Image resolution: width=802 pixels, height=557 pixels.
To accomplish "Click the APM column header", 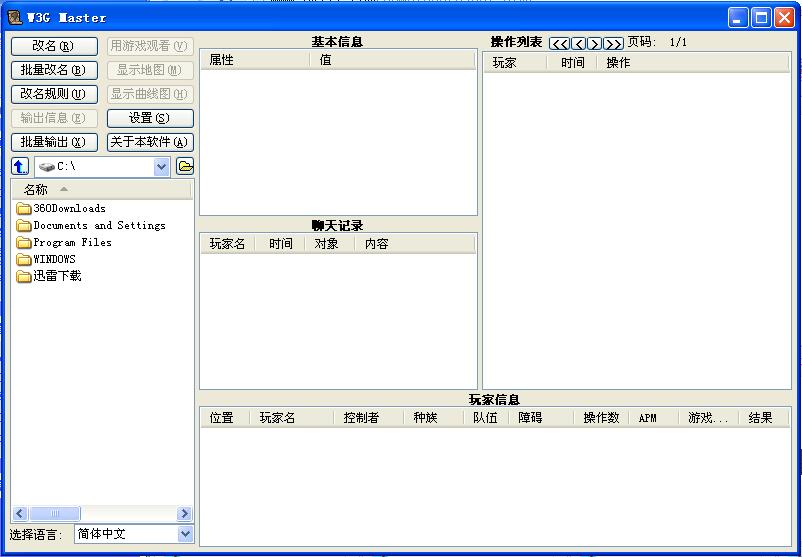I will [654, 418].
